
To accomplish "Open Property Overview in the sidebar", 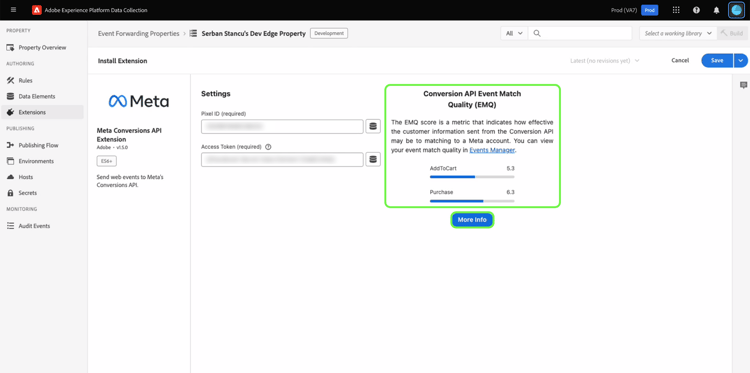I will 42,47.
